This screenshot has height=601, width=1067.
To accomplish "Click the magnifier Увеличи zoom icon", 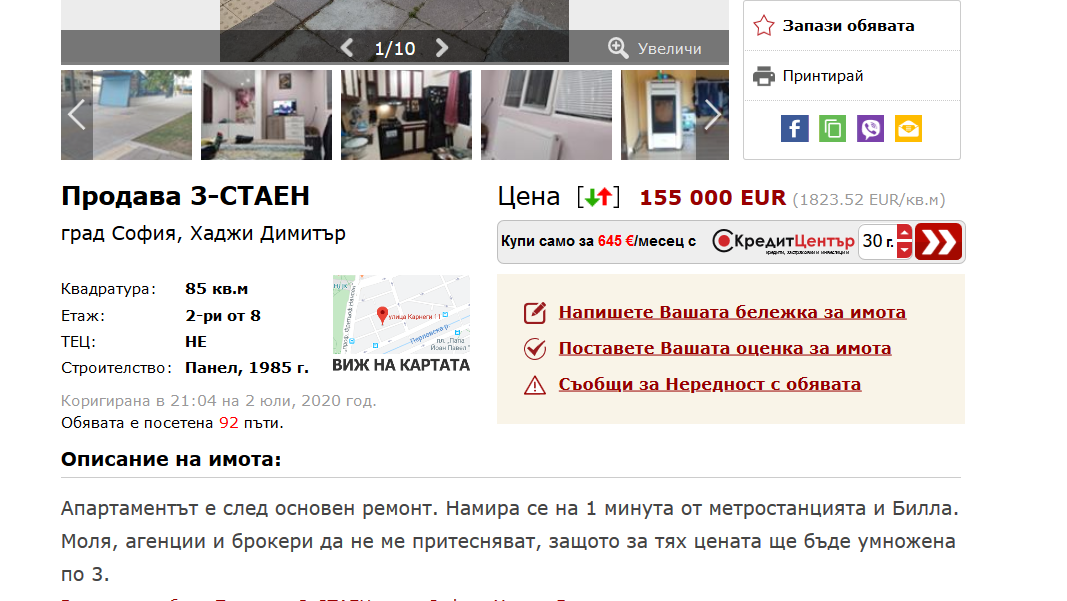I will 618,48.
